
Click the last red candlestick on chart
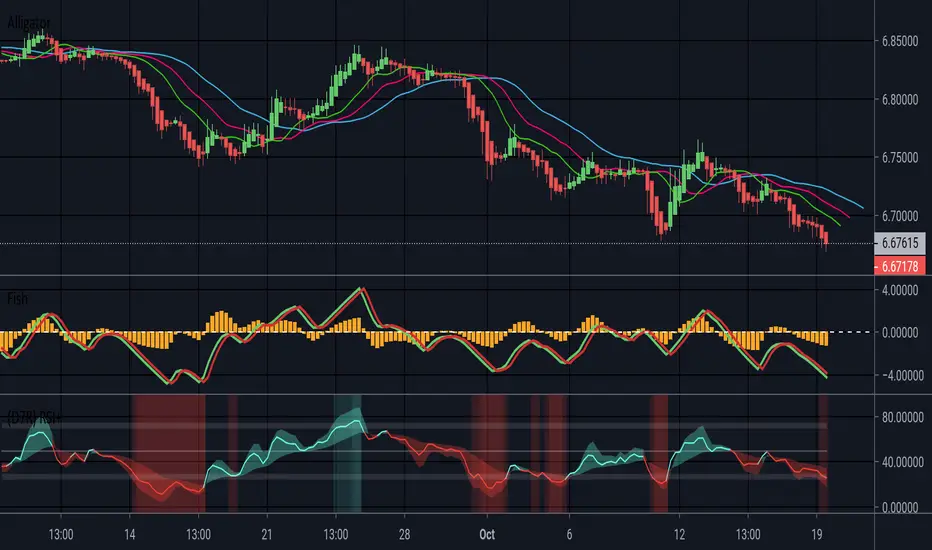point(826,239)
